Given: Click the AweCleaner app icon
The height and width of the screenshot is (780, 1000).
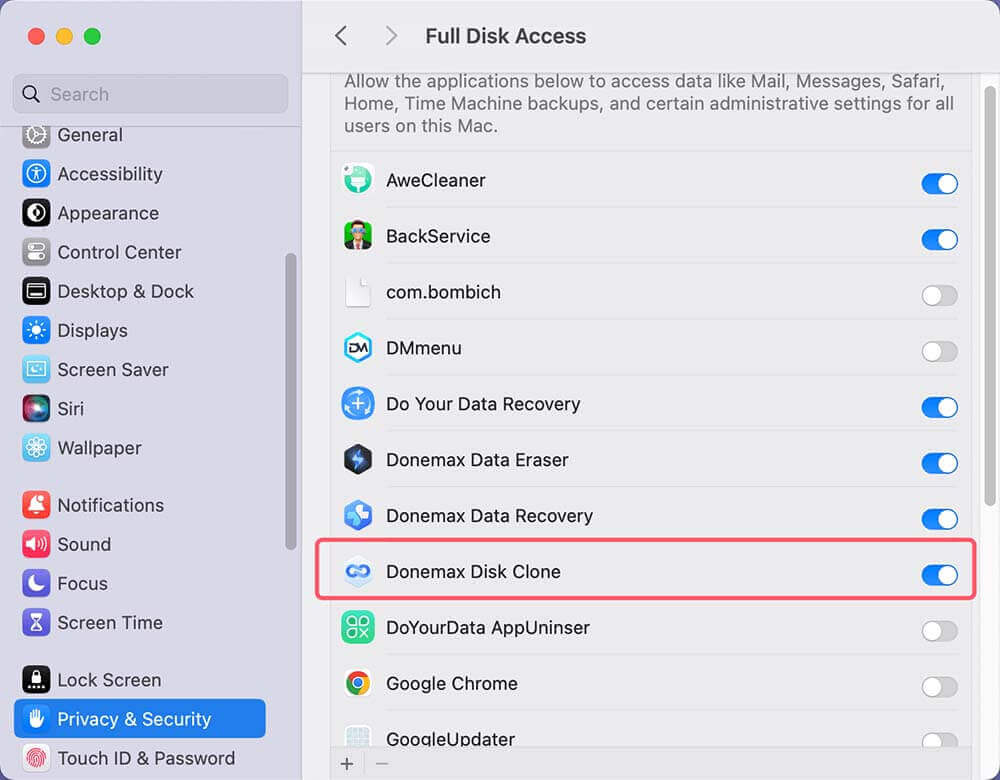Looking at the screenshot, I should coord(357,180).
